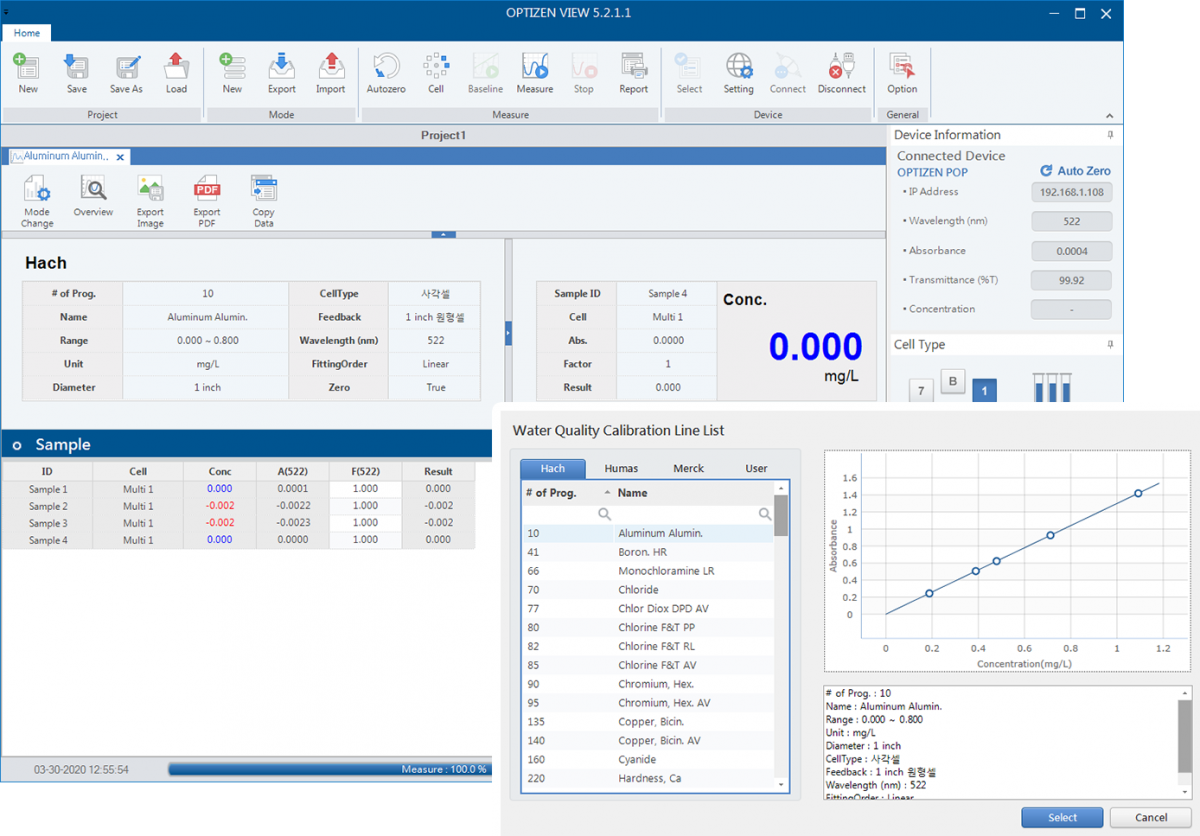Viewport: 1200px width, 836px height.
Task: Select the Monochloramine LR row
Action: [649, 571]
